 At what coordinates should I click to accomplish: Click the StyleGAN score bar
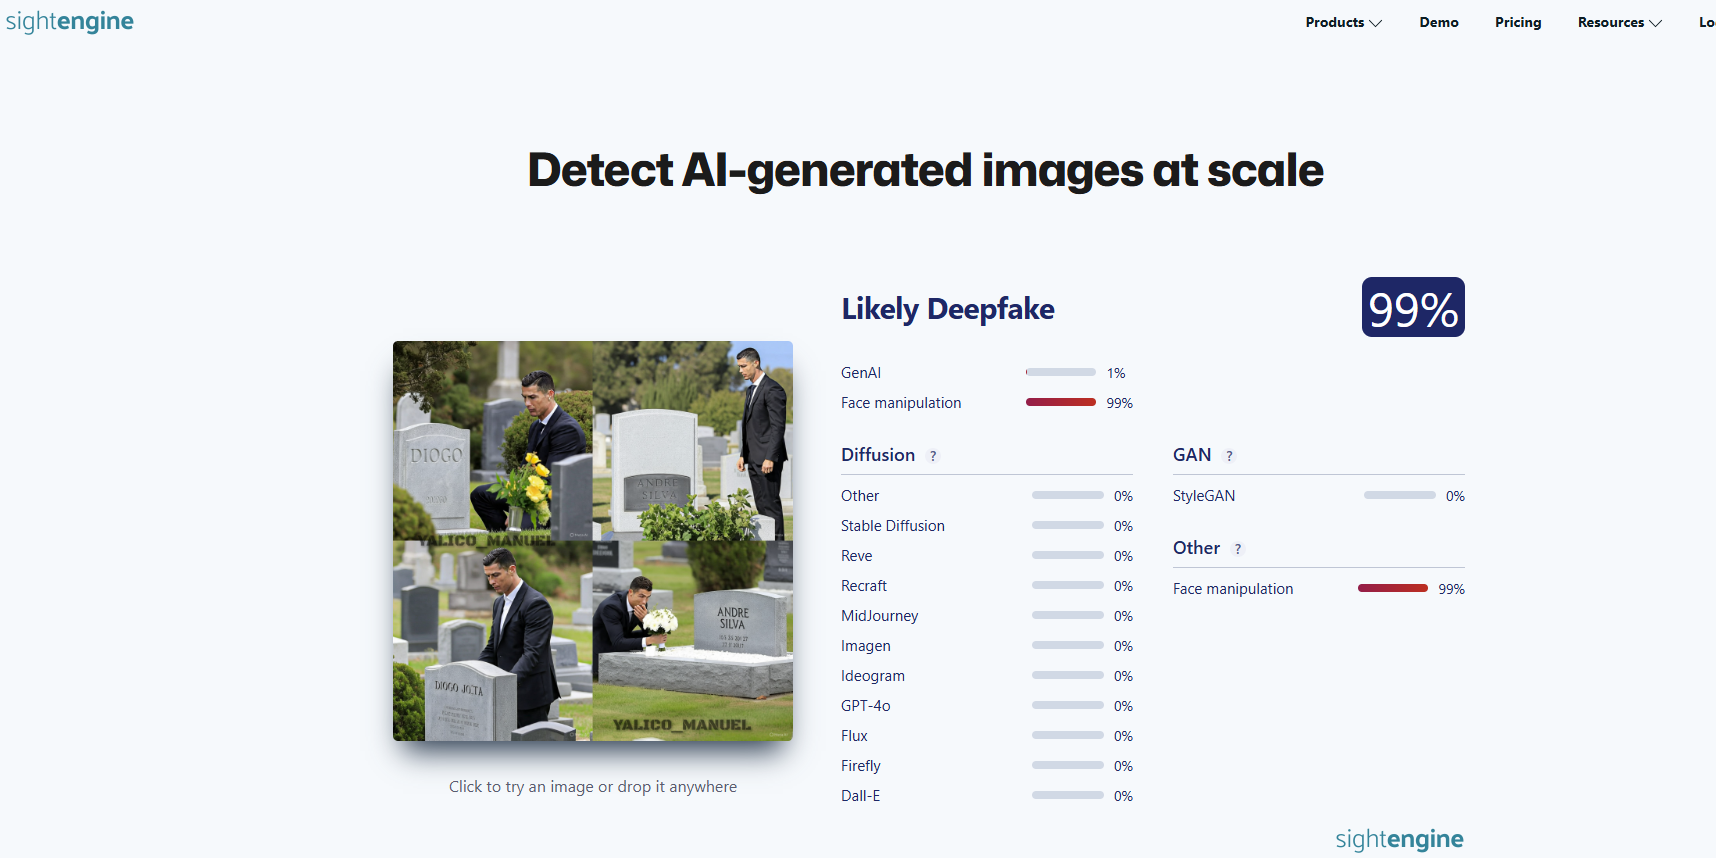1399,495
